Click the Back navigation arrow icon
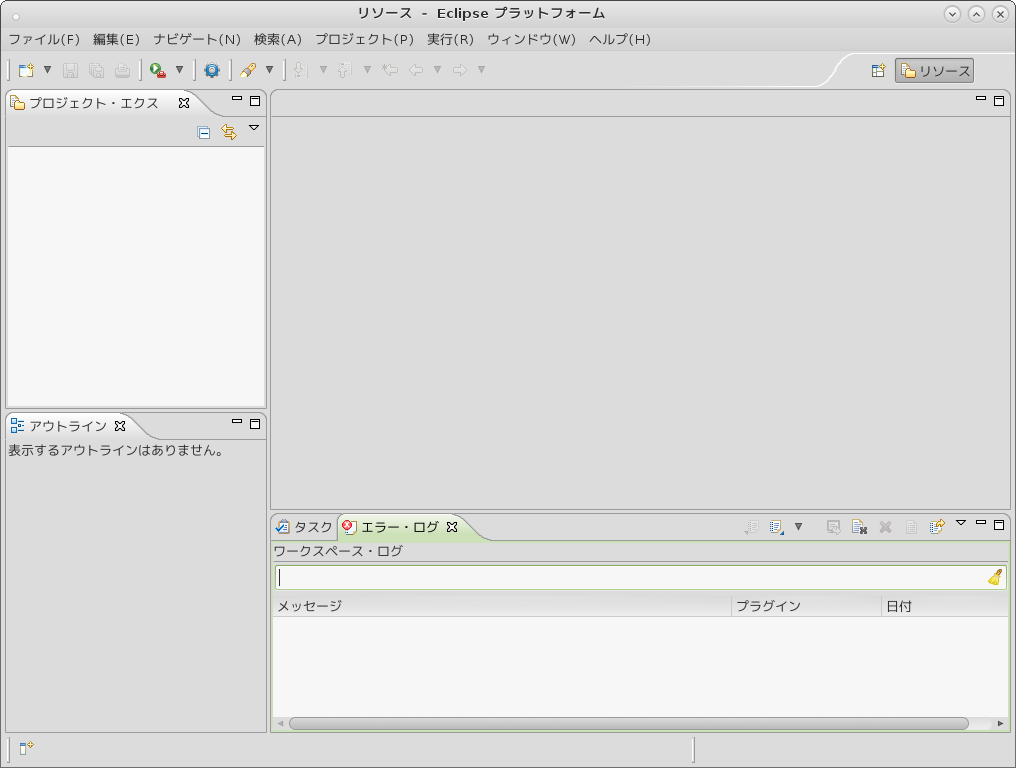The height and width of the screenshot is (768, 1016). (416, 69)
